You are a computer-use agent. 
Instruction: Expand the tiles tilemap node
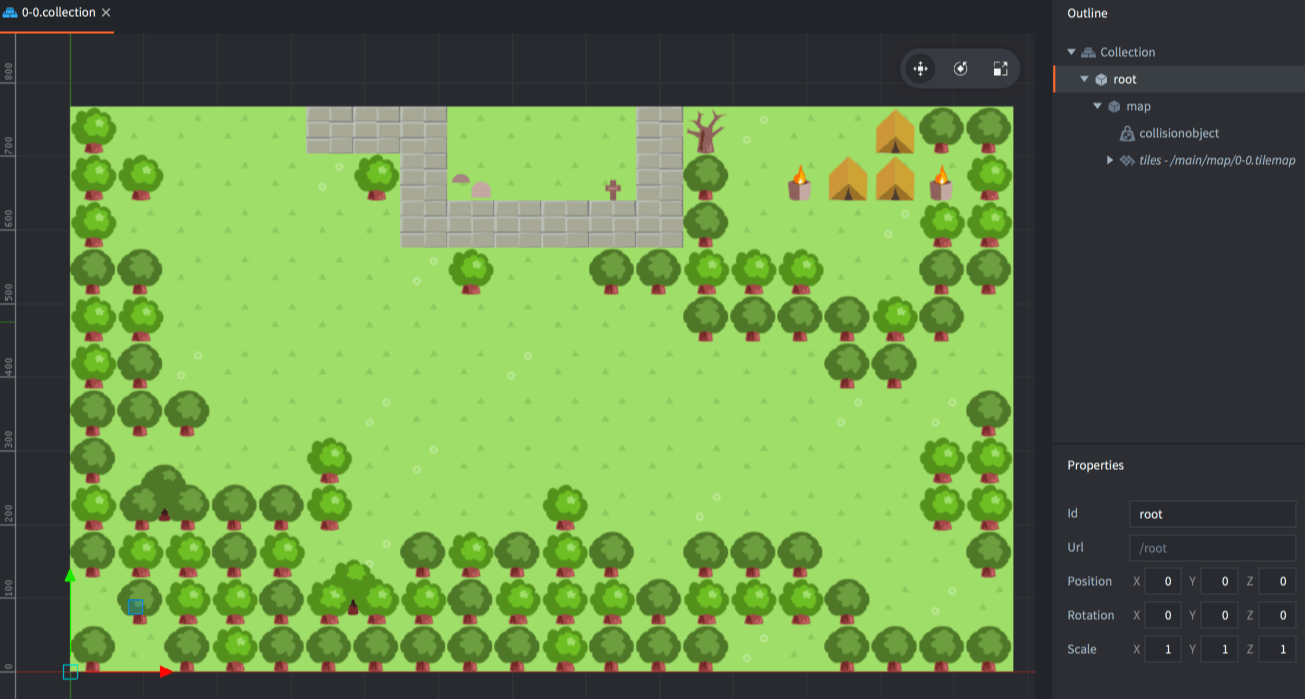[x=1110, y=160]
